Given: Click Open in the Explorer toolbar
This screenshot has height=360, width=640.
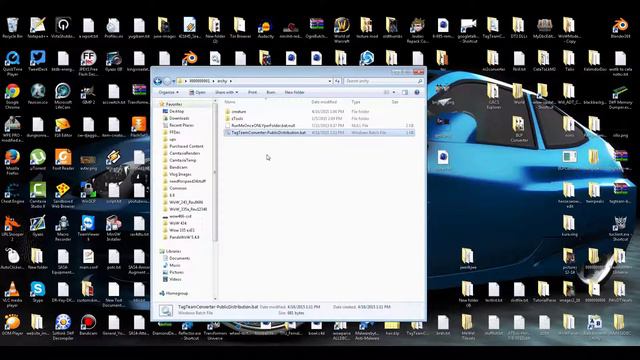Looking at the screenshot, I should [x=198, y=93].
